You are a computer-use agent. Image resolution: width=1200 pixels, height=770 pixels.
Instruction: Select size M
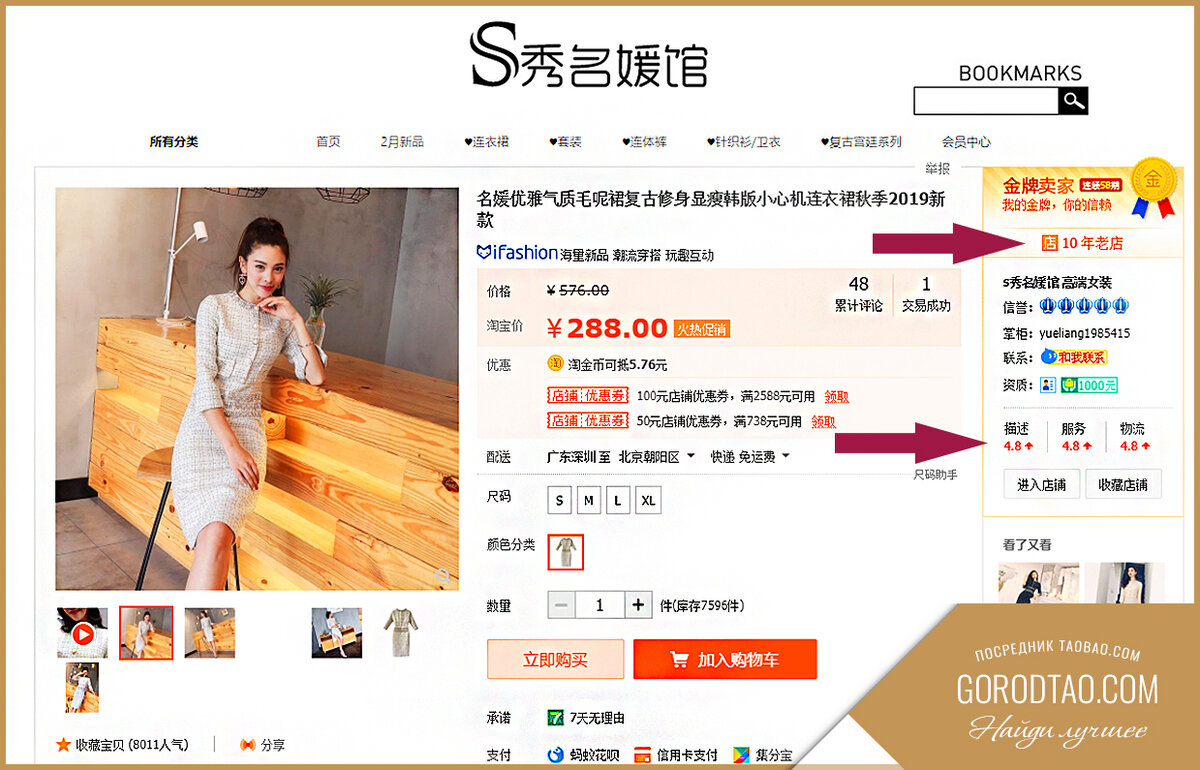tap(589, 500)
